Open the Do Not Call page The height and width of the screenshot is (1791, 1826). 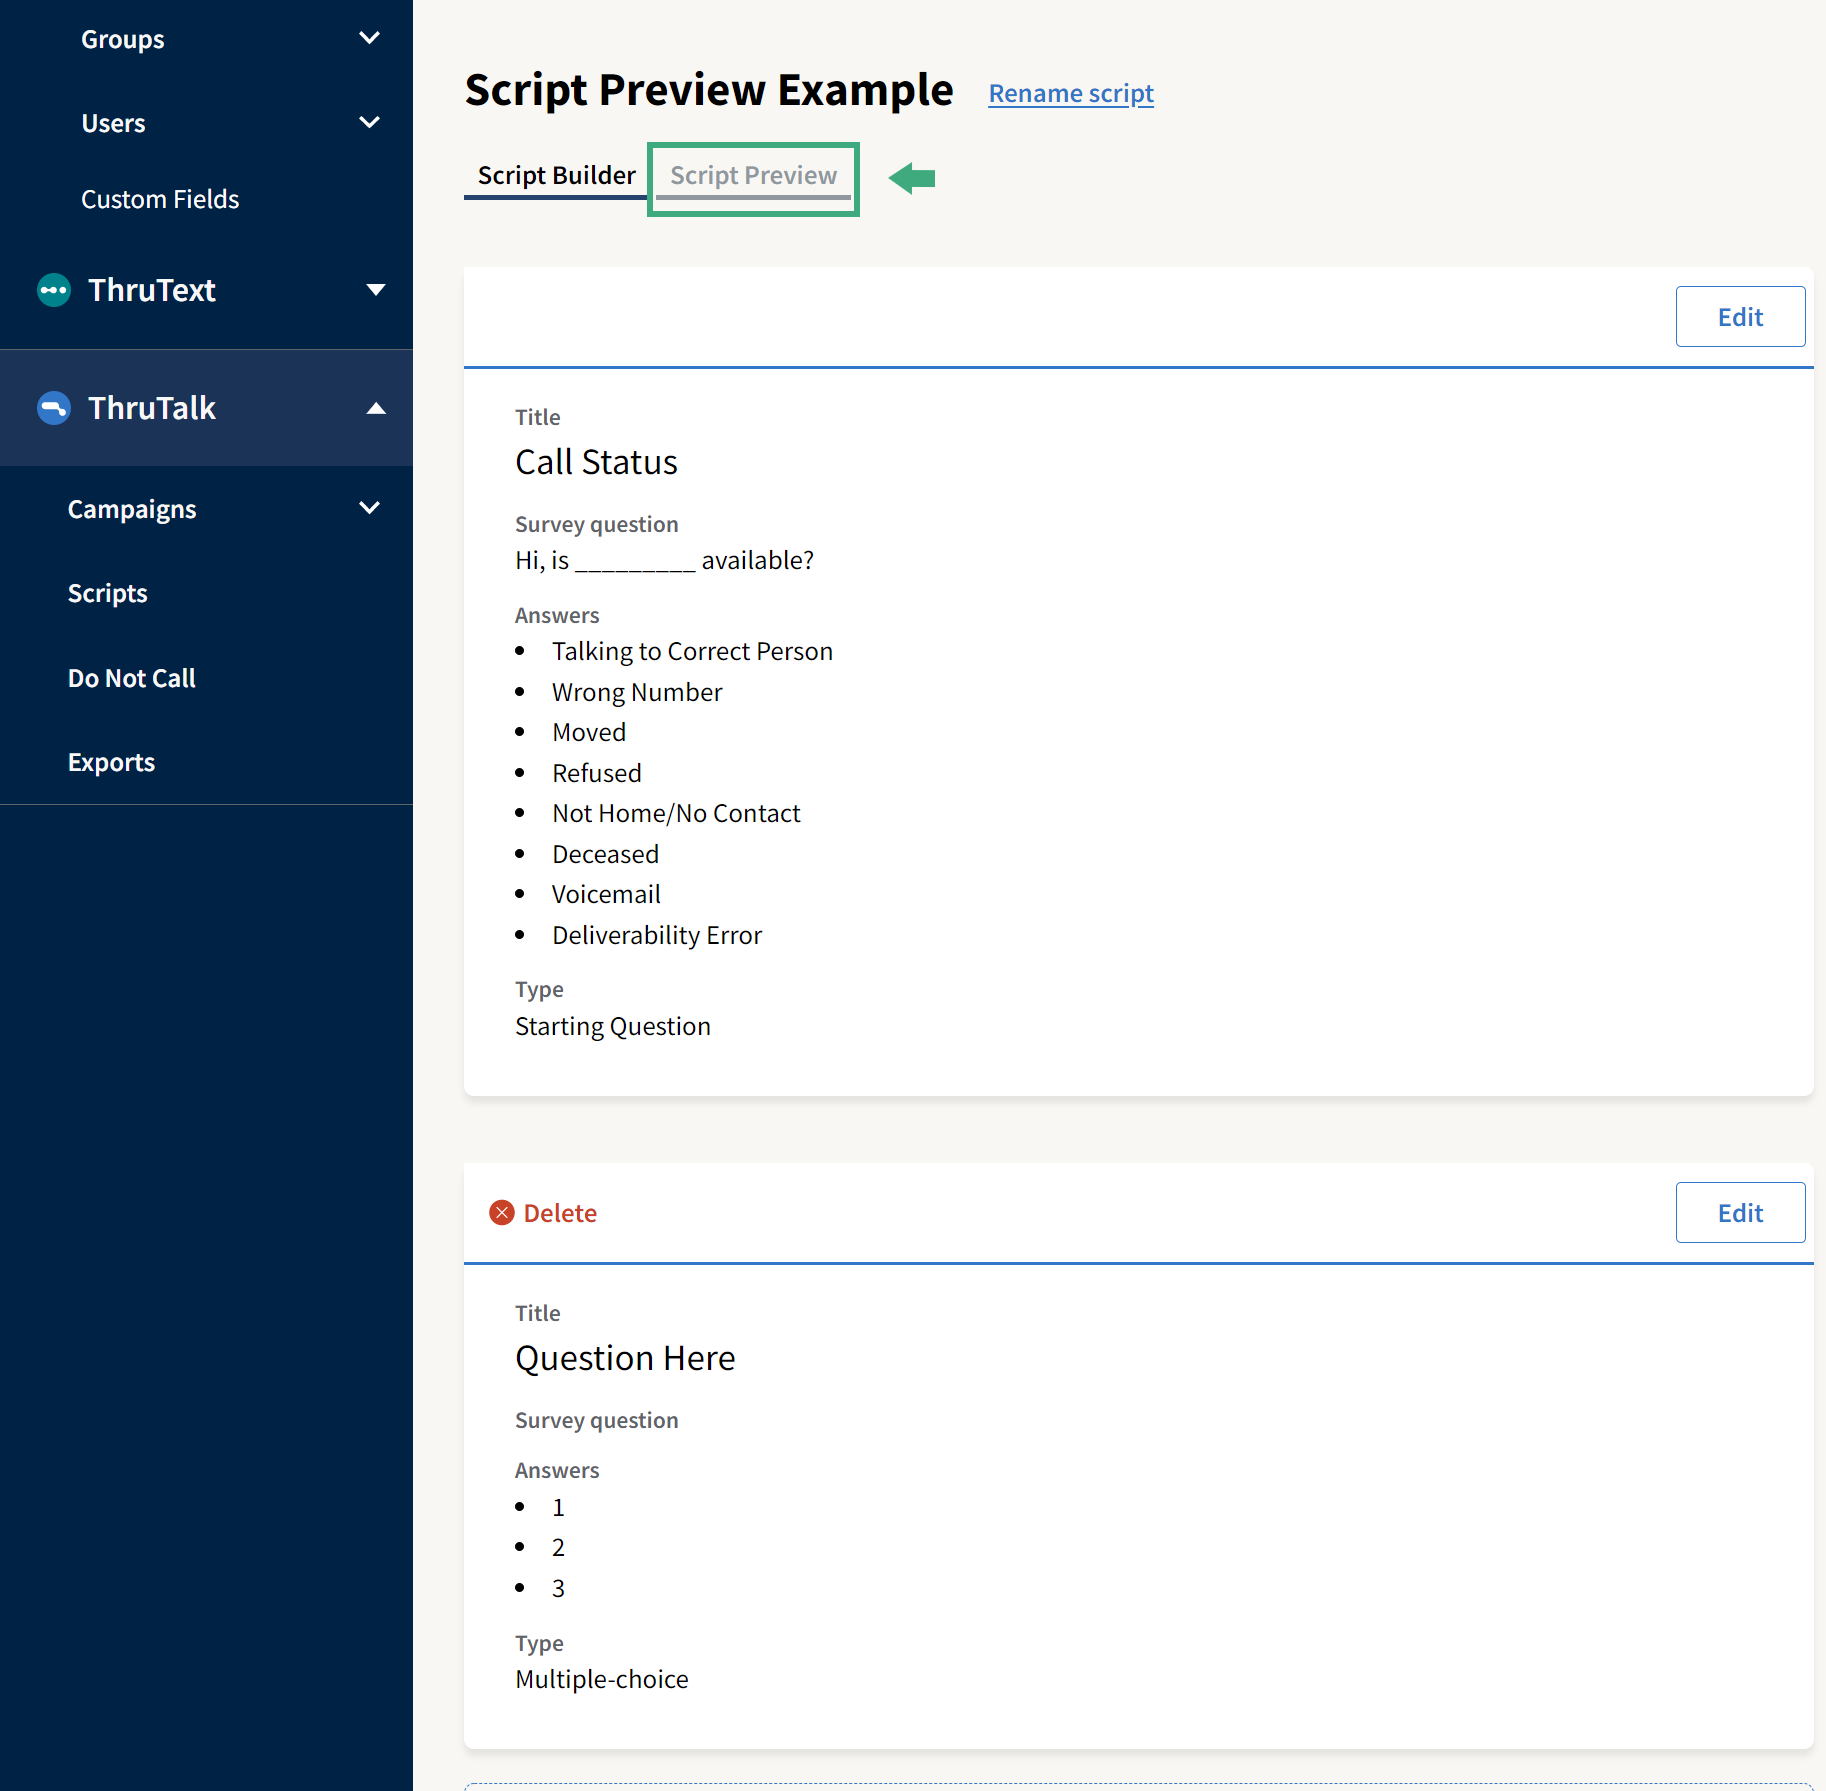pyautogui.click(x=131, y=677)
